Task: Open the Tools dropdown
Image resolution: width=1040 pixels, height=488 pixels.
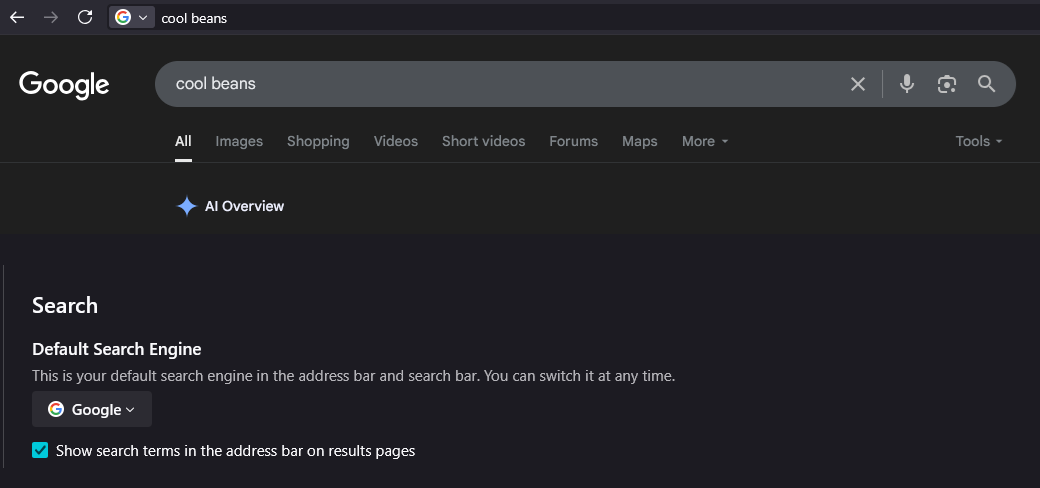Action: tap(978, 141)
